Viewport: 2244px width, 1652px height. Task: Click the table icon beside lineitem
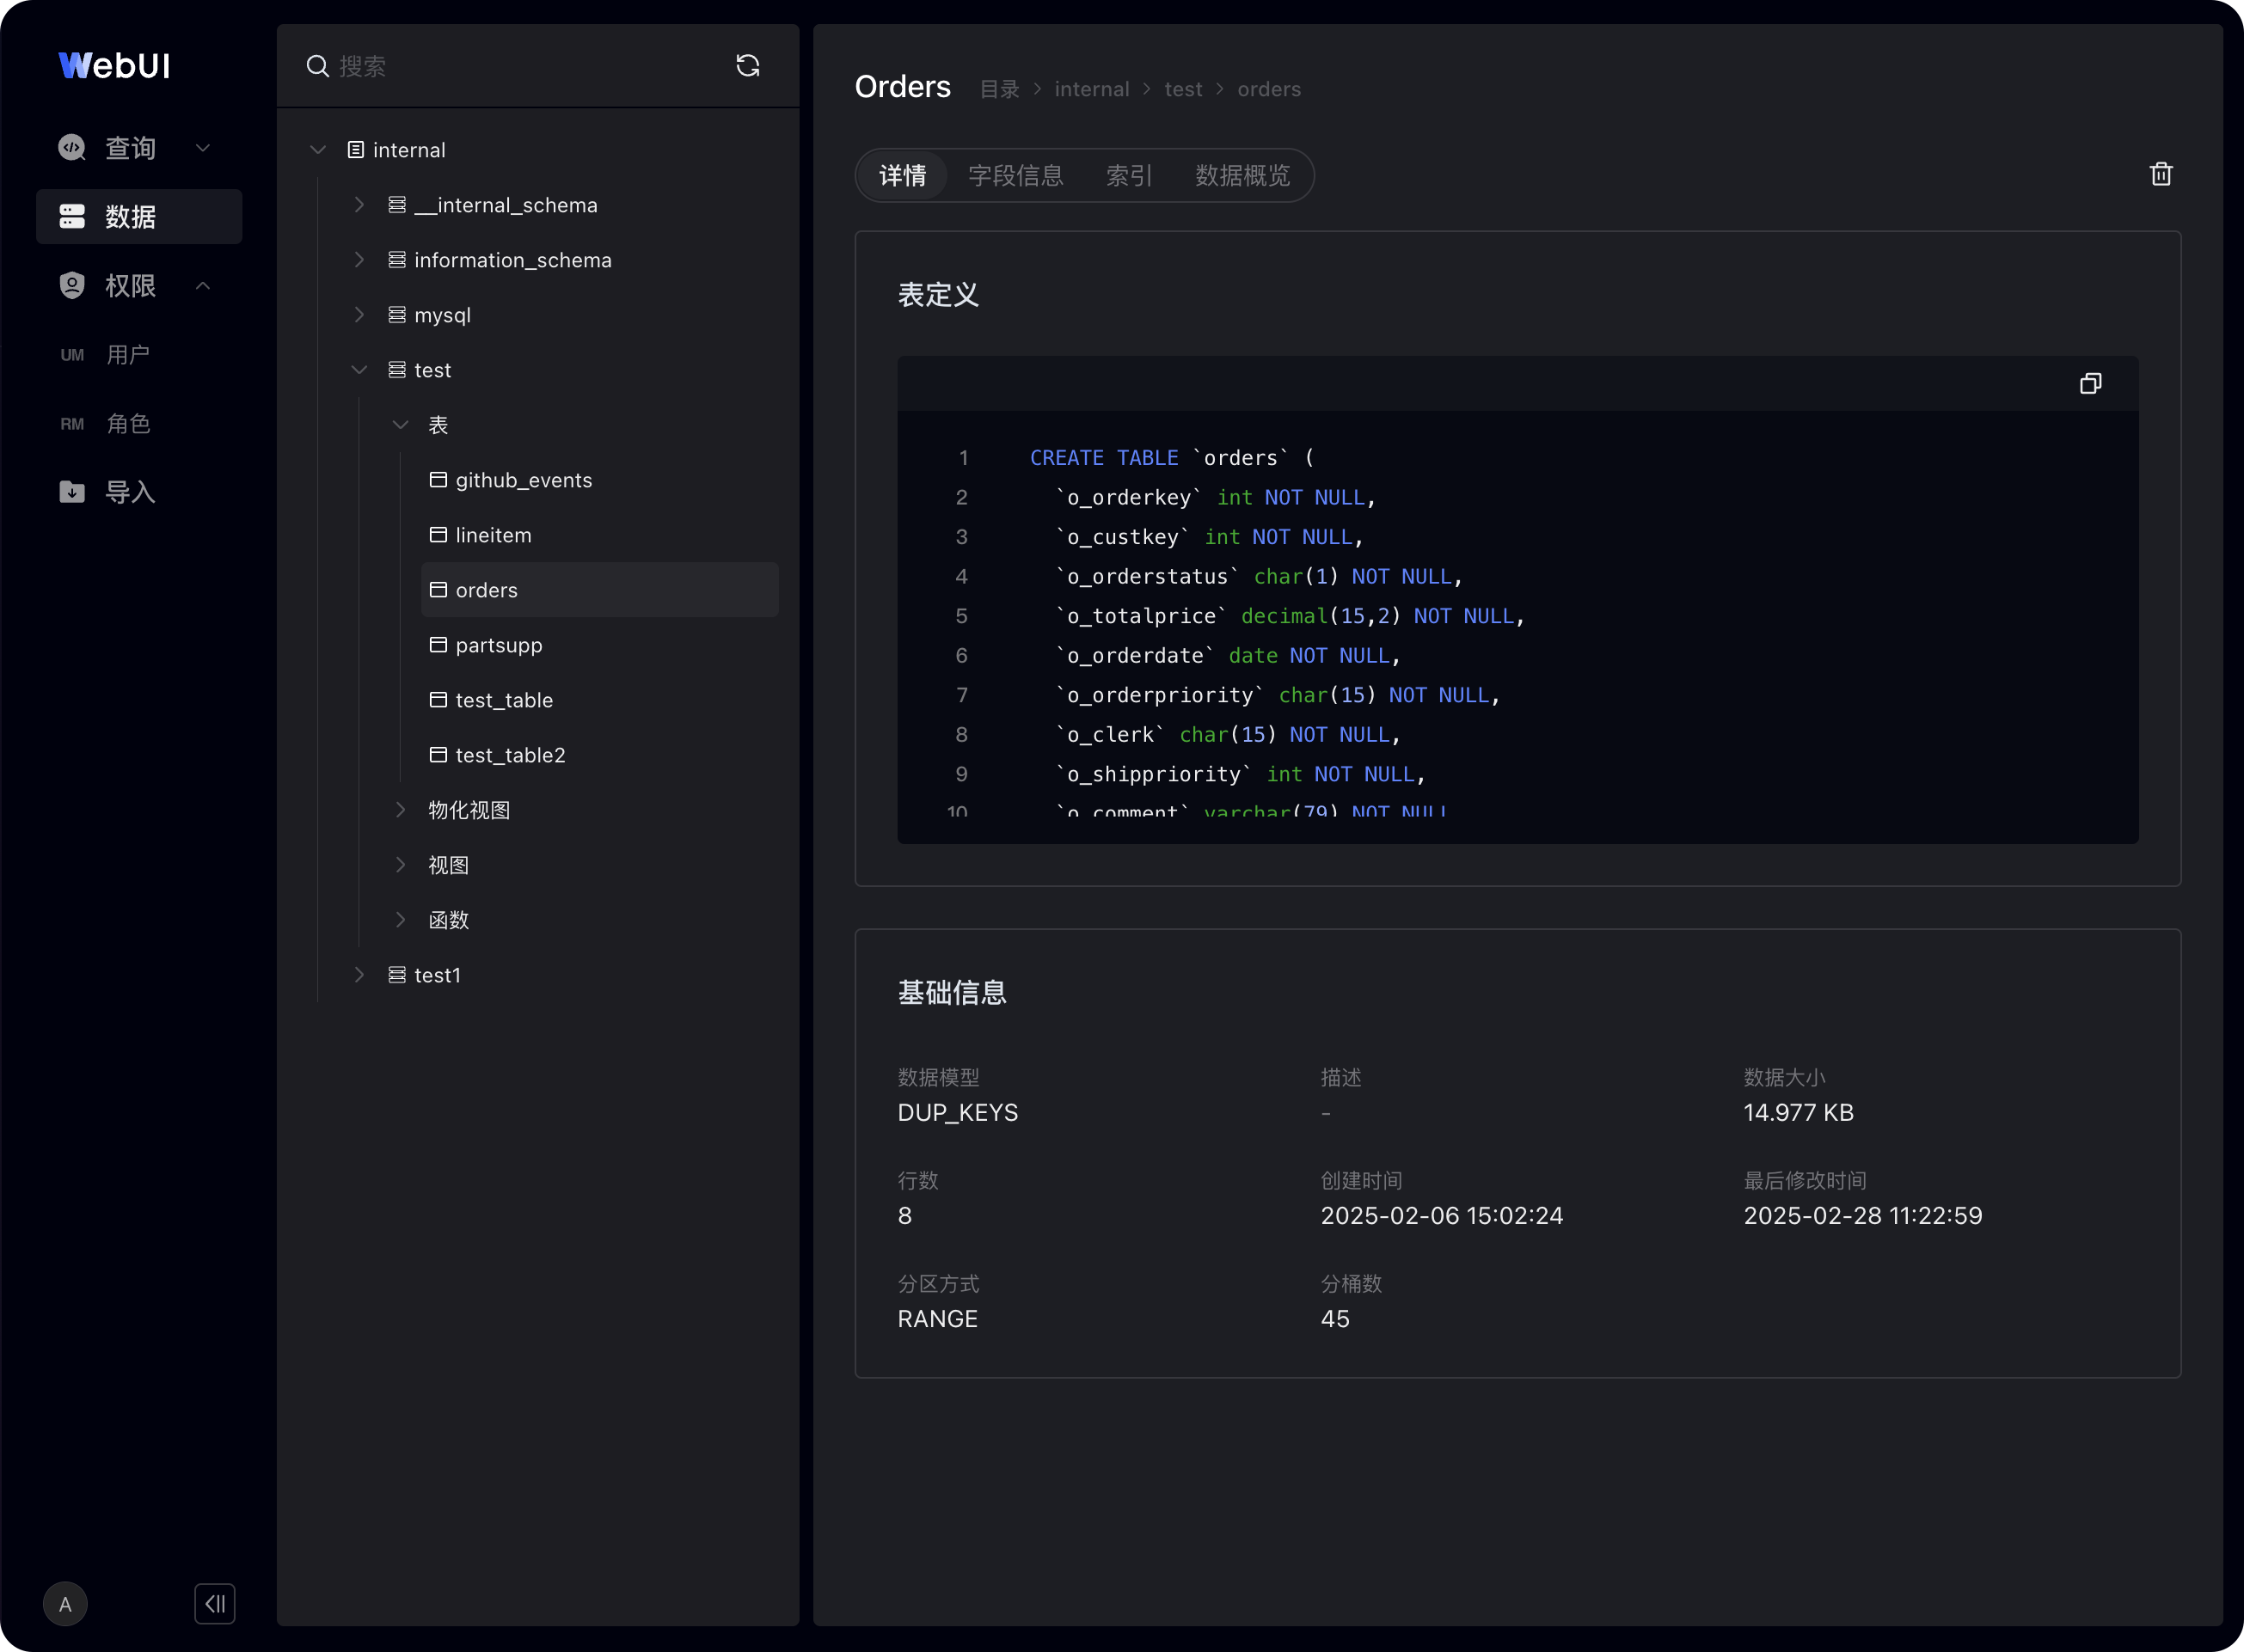(x=438, y=535)
